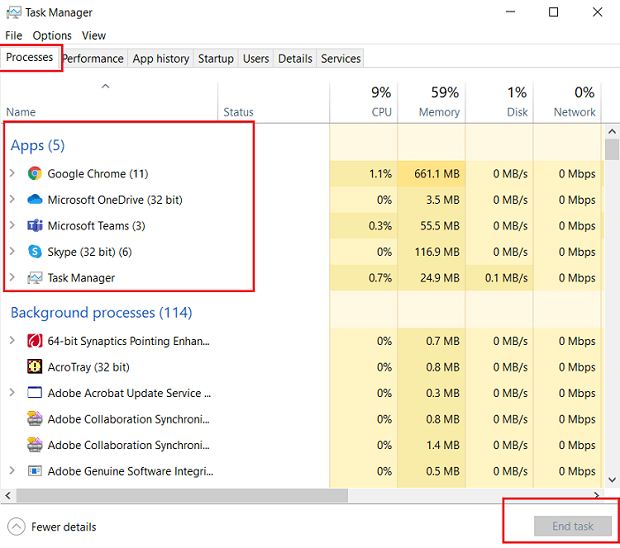This screenshot has width=620, height=548.
Task: Click the horizontal scrollbar left arrow
Action: pyautogui.click(x=8, y=495)
